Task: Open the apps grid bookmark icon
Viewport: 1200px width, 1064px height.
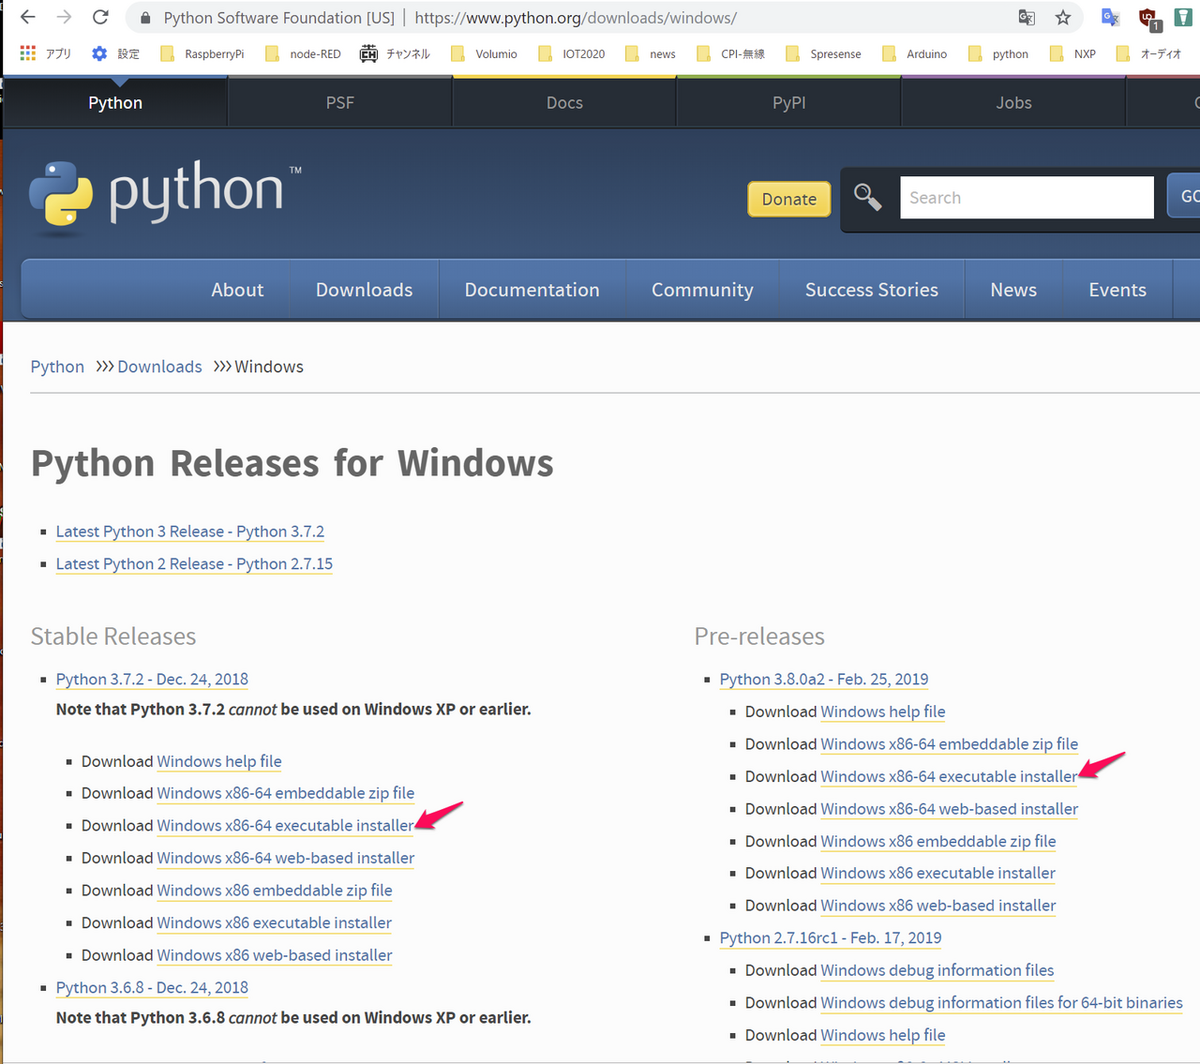Action: point(28,53)
